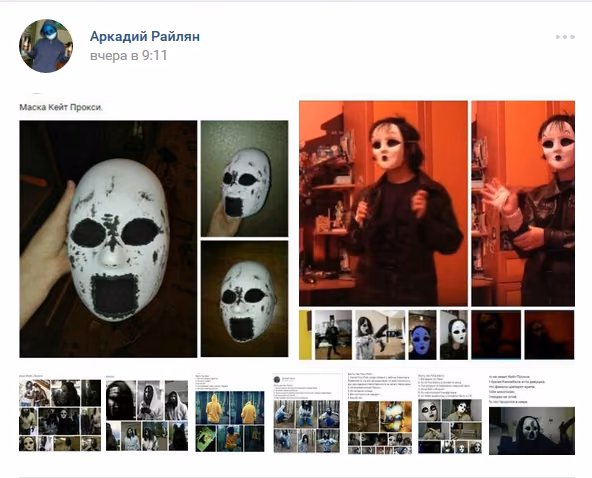Open white mask face thumbnail beside blue one
The image size is (592, 478).
pyautogui.click(x=454, y=335)
